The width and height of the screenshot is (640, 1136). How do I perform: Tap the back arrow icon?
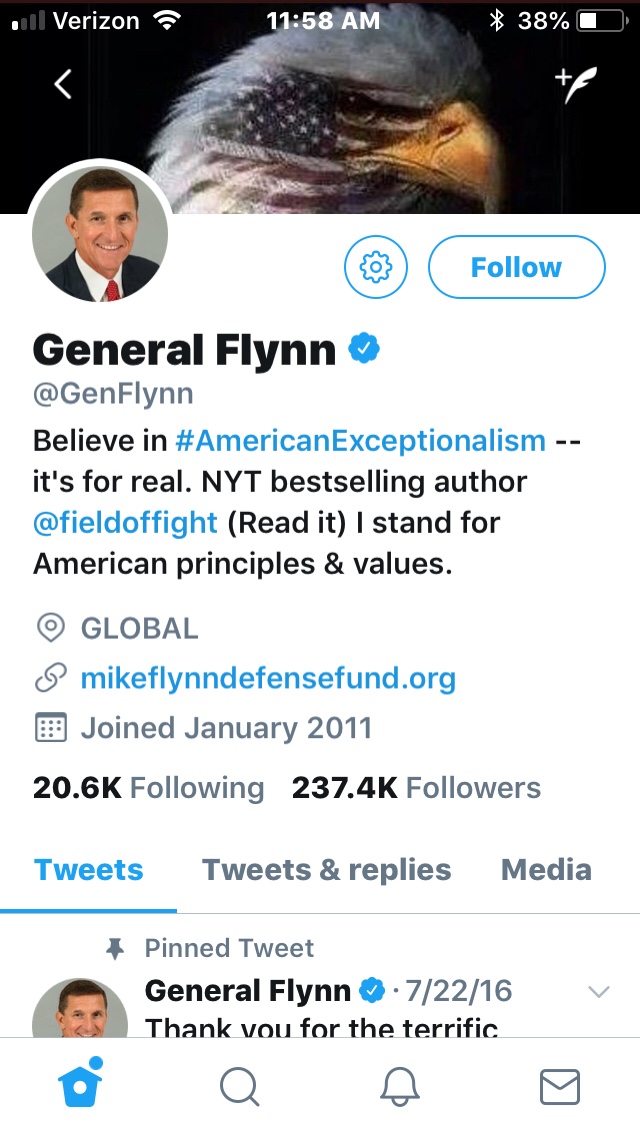(x=63, y=86)
